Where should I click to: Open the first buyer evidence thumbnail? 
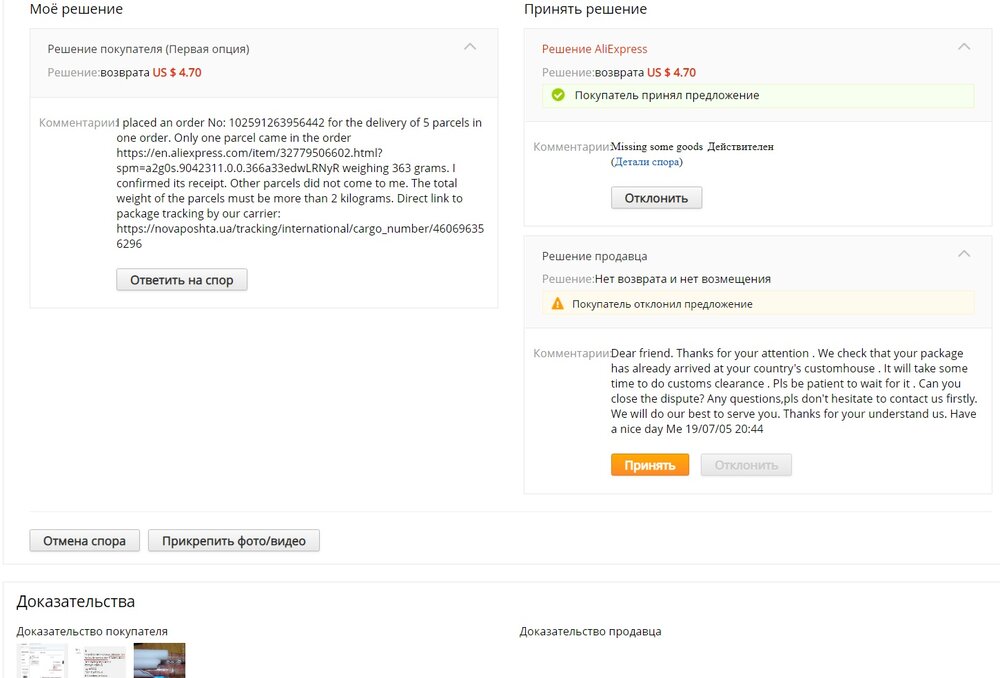42,661
